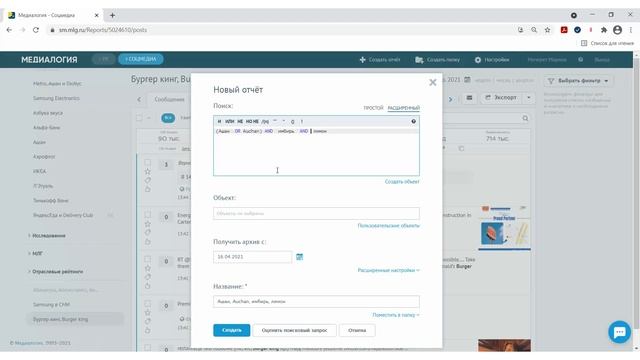The height and width of the screenshot is (360, 640).
Task: Open the Экспорт dropdown arrow
Action: pos(529,98)
